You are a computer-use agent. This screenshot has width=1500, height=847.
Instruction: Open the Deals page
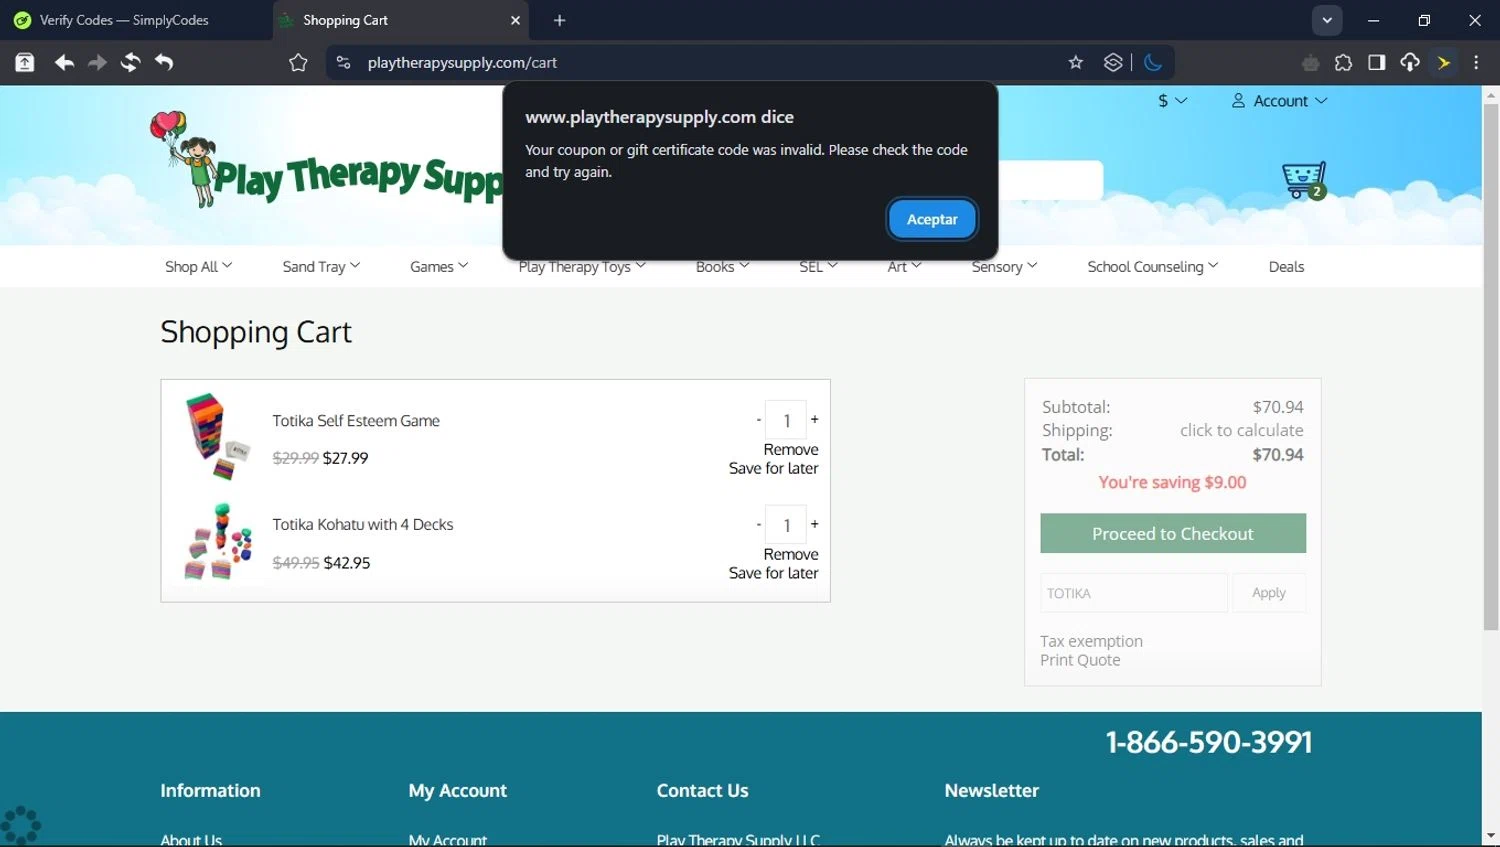click(1286, 267)
